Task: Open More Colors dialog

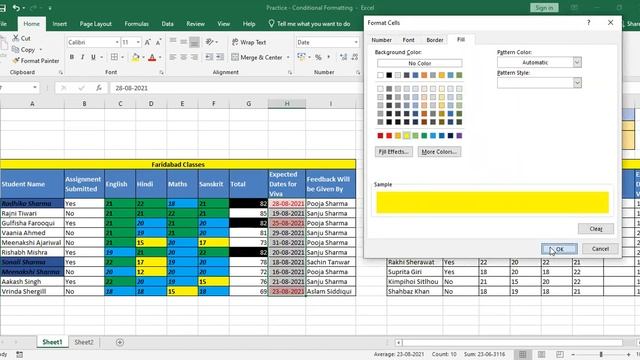Action: [439, 152]
